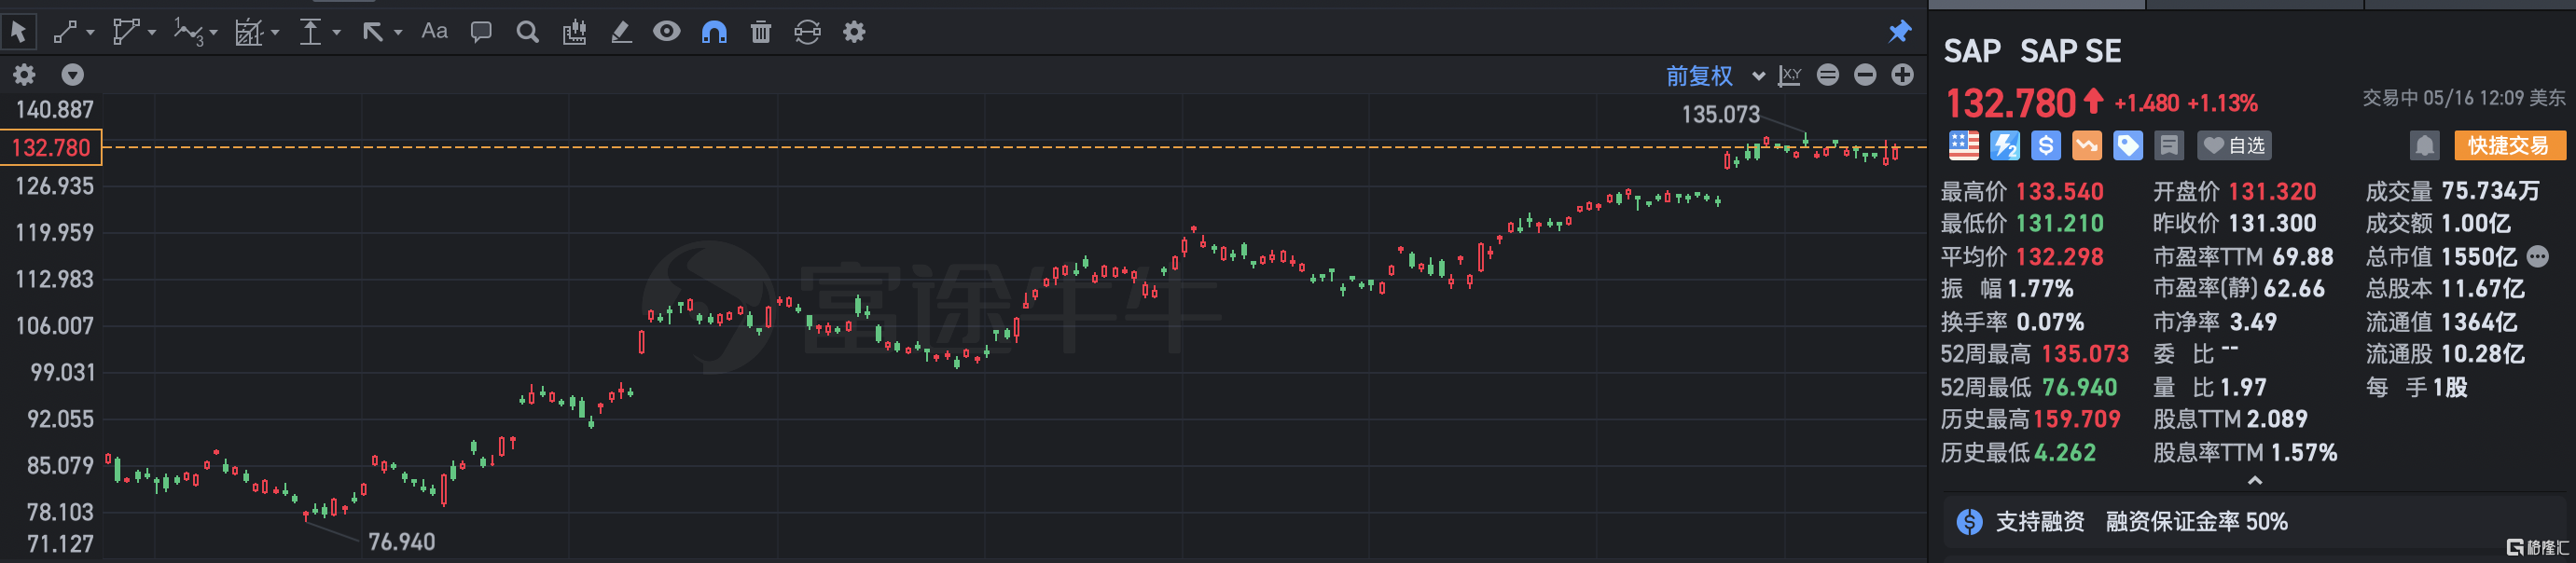Click the 76.940 low marker on chart
Viewport: 2576px width, 563px height.
[x=401, y=541]
